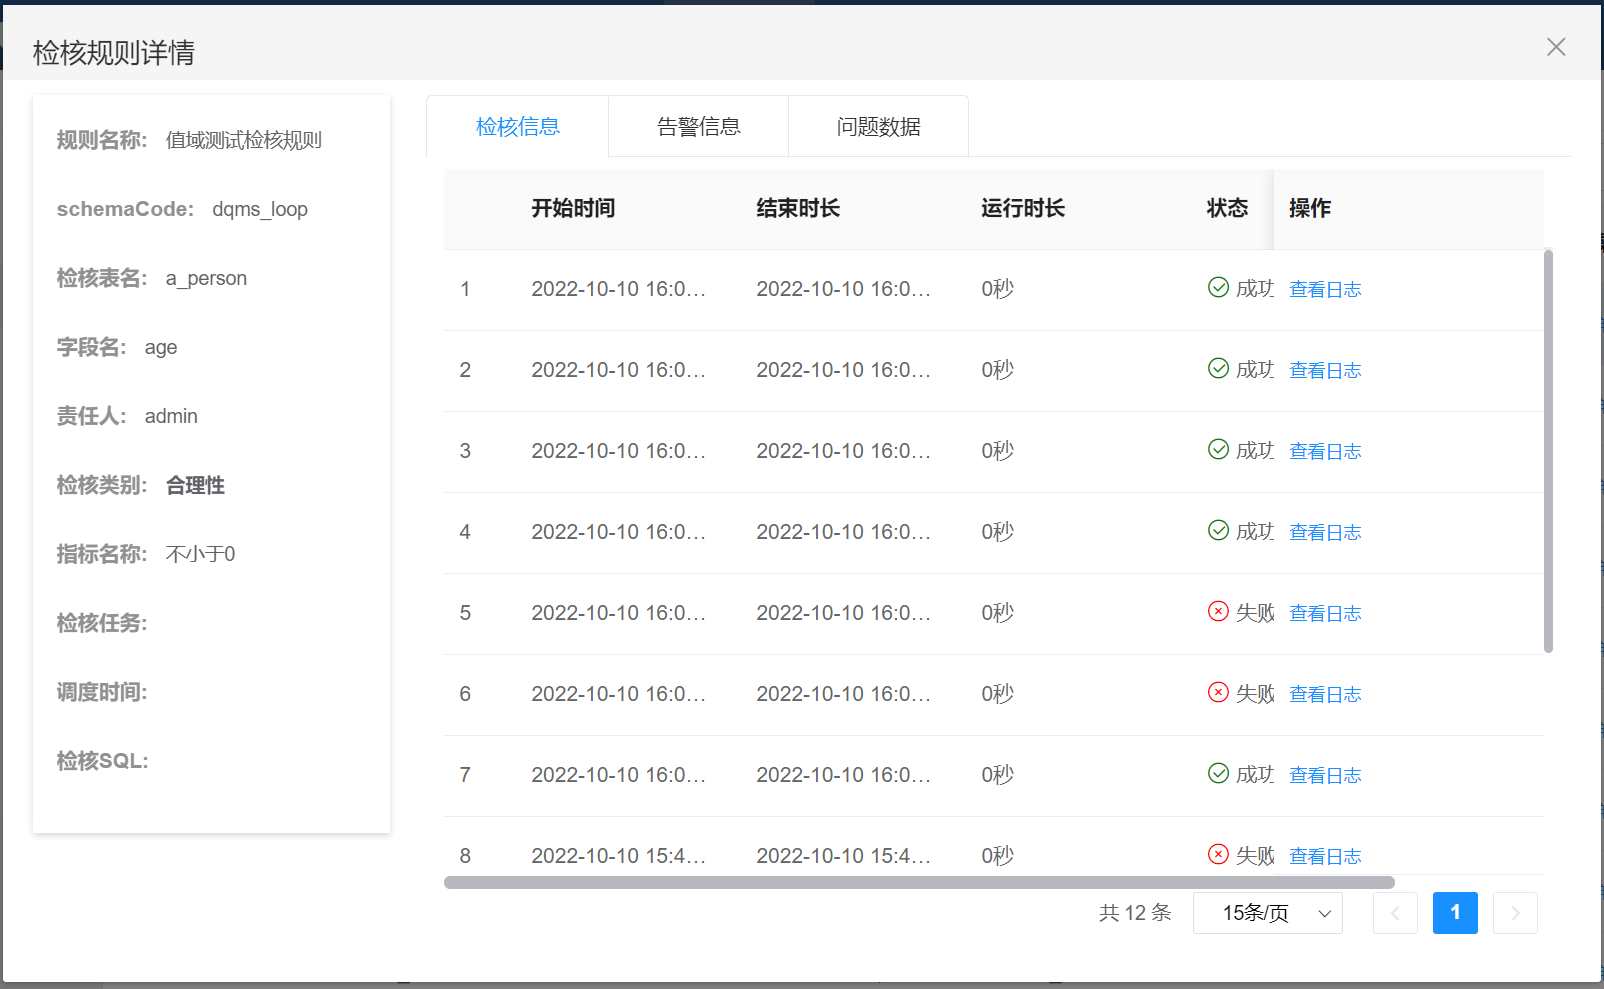
Task: Go to the next page arrow
Action: click(1514, 913)
